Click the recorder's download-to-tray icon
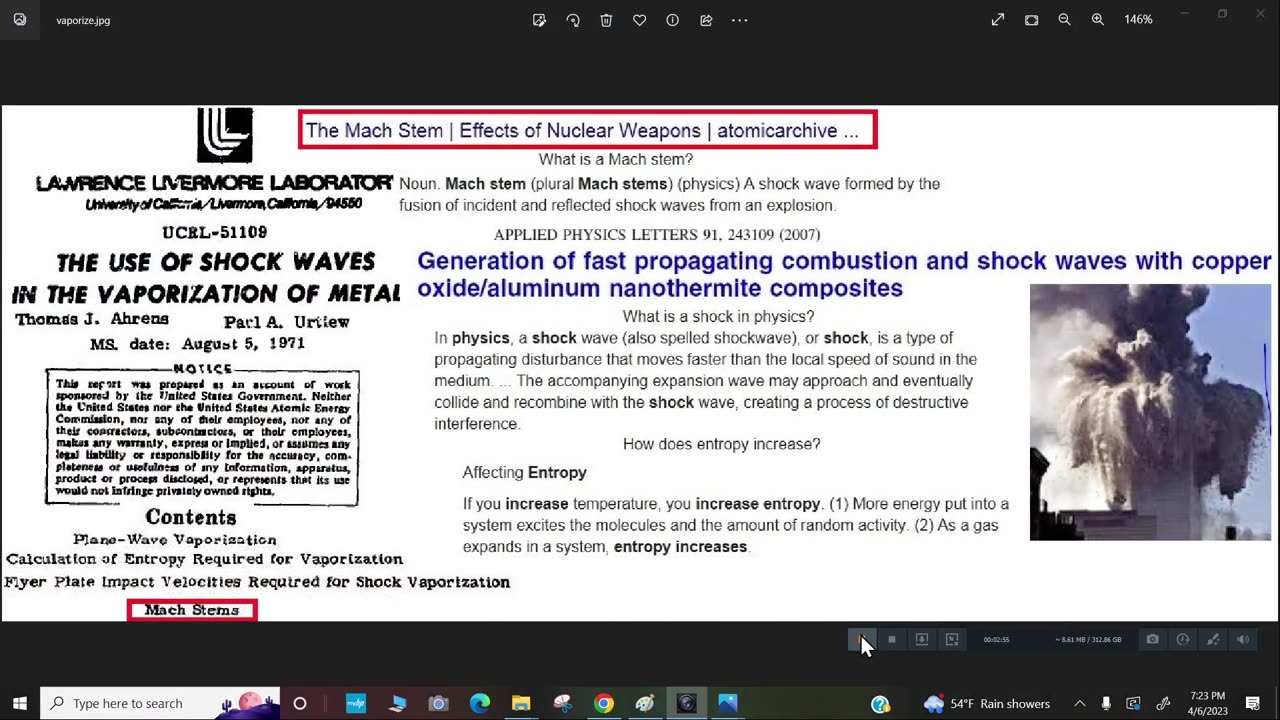This screenshot has width=1280, height=720. [x=922, y=639]
